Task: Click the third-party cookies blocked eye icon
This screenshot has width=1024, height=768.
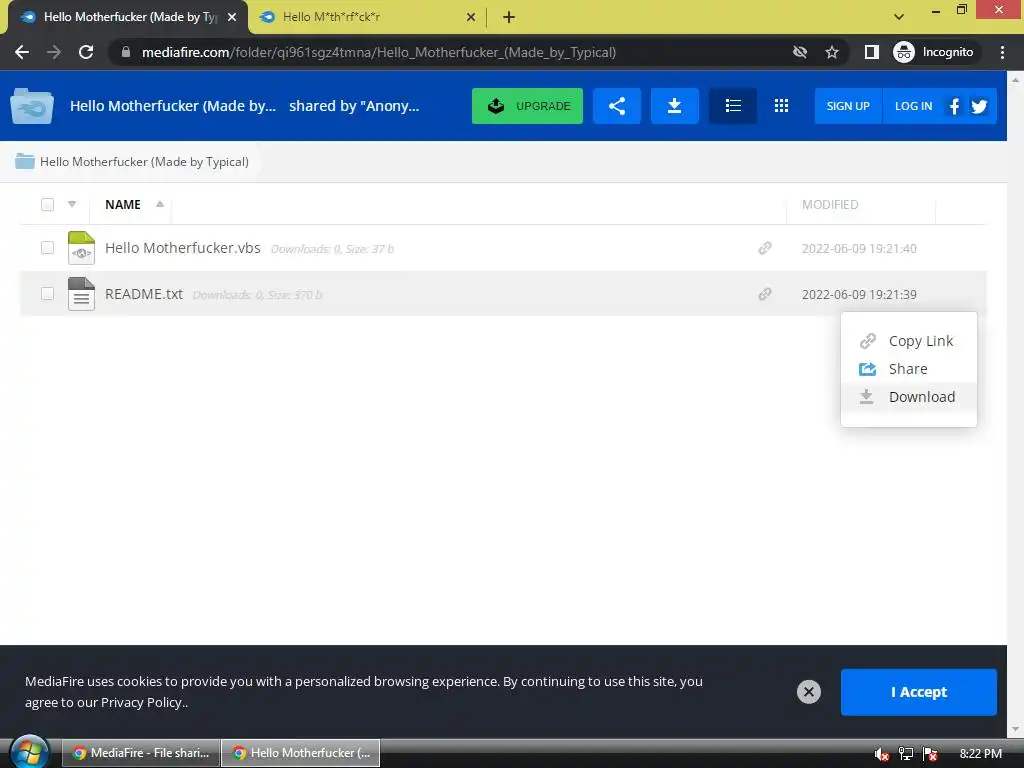Action: (x=800, y=52)
